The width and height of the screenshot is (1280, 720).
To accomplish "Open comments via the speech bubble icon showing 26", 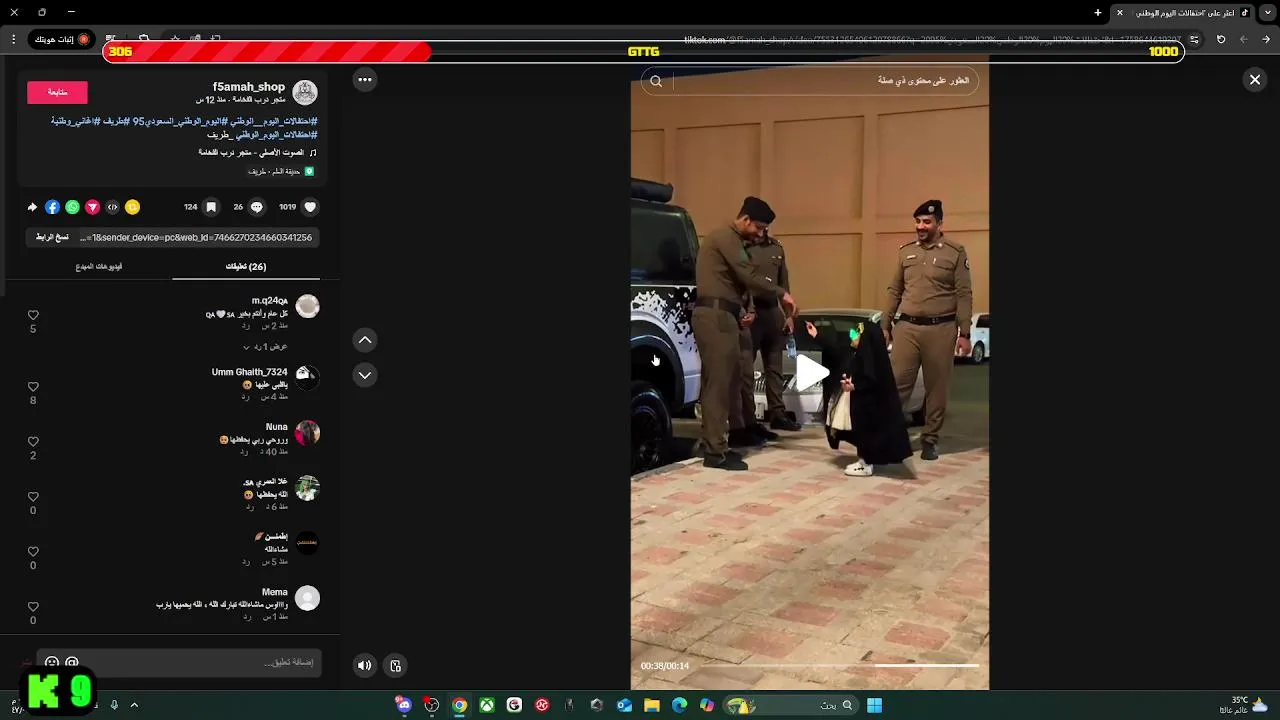I will 257,207.
